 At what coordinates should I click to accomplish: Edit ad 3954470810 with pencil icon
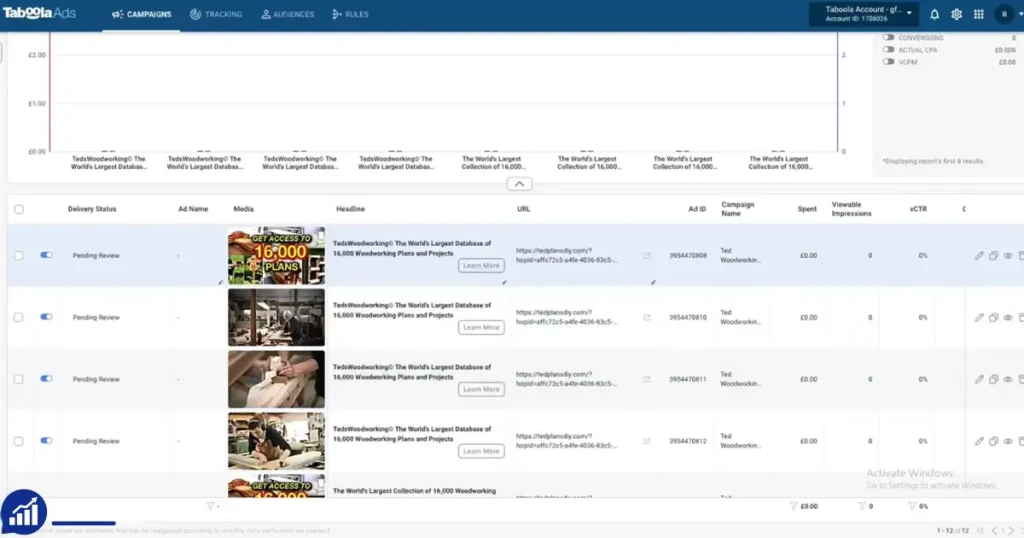pyautogui.click(x=979, y=317)
